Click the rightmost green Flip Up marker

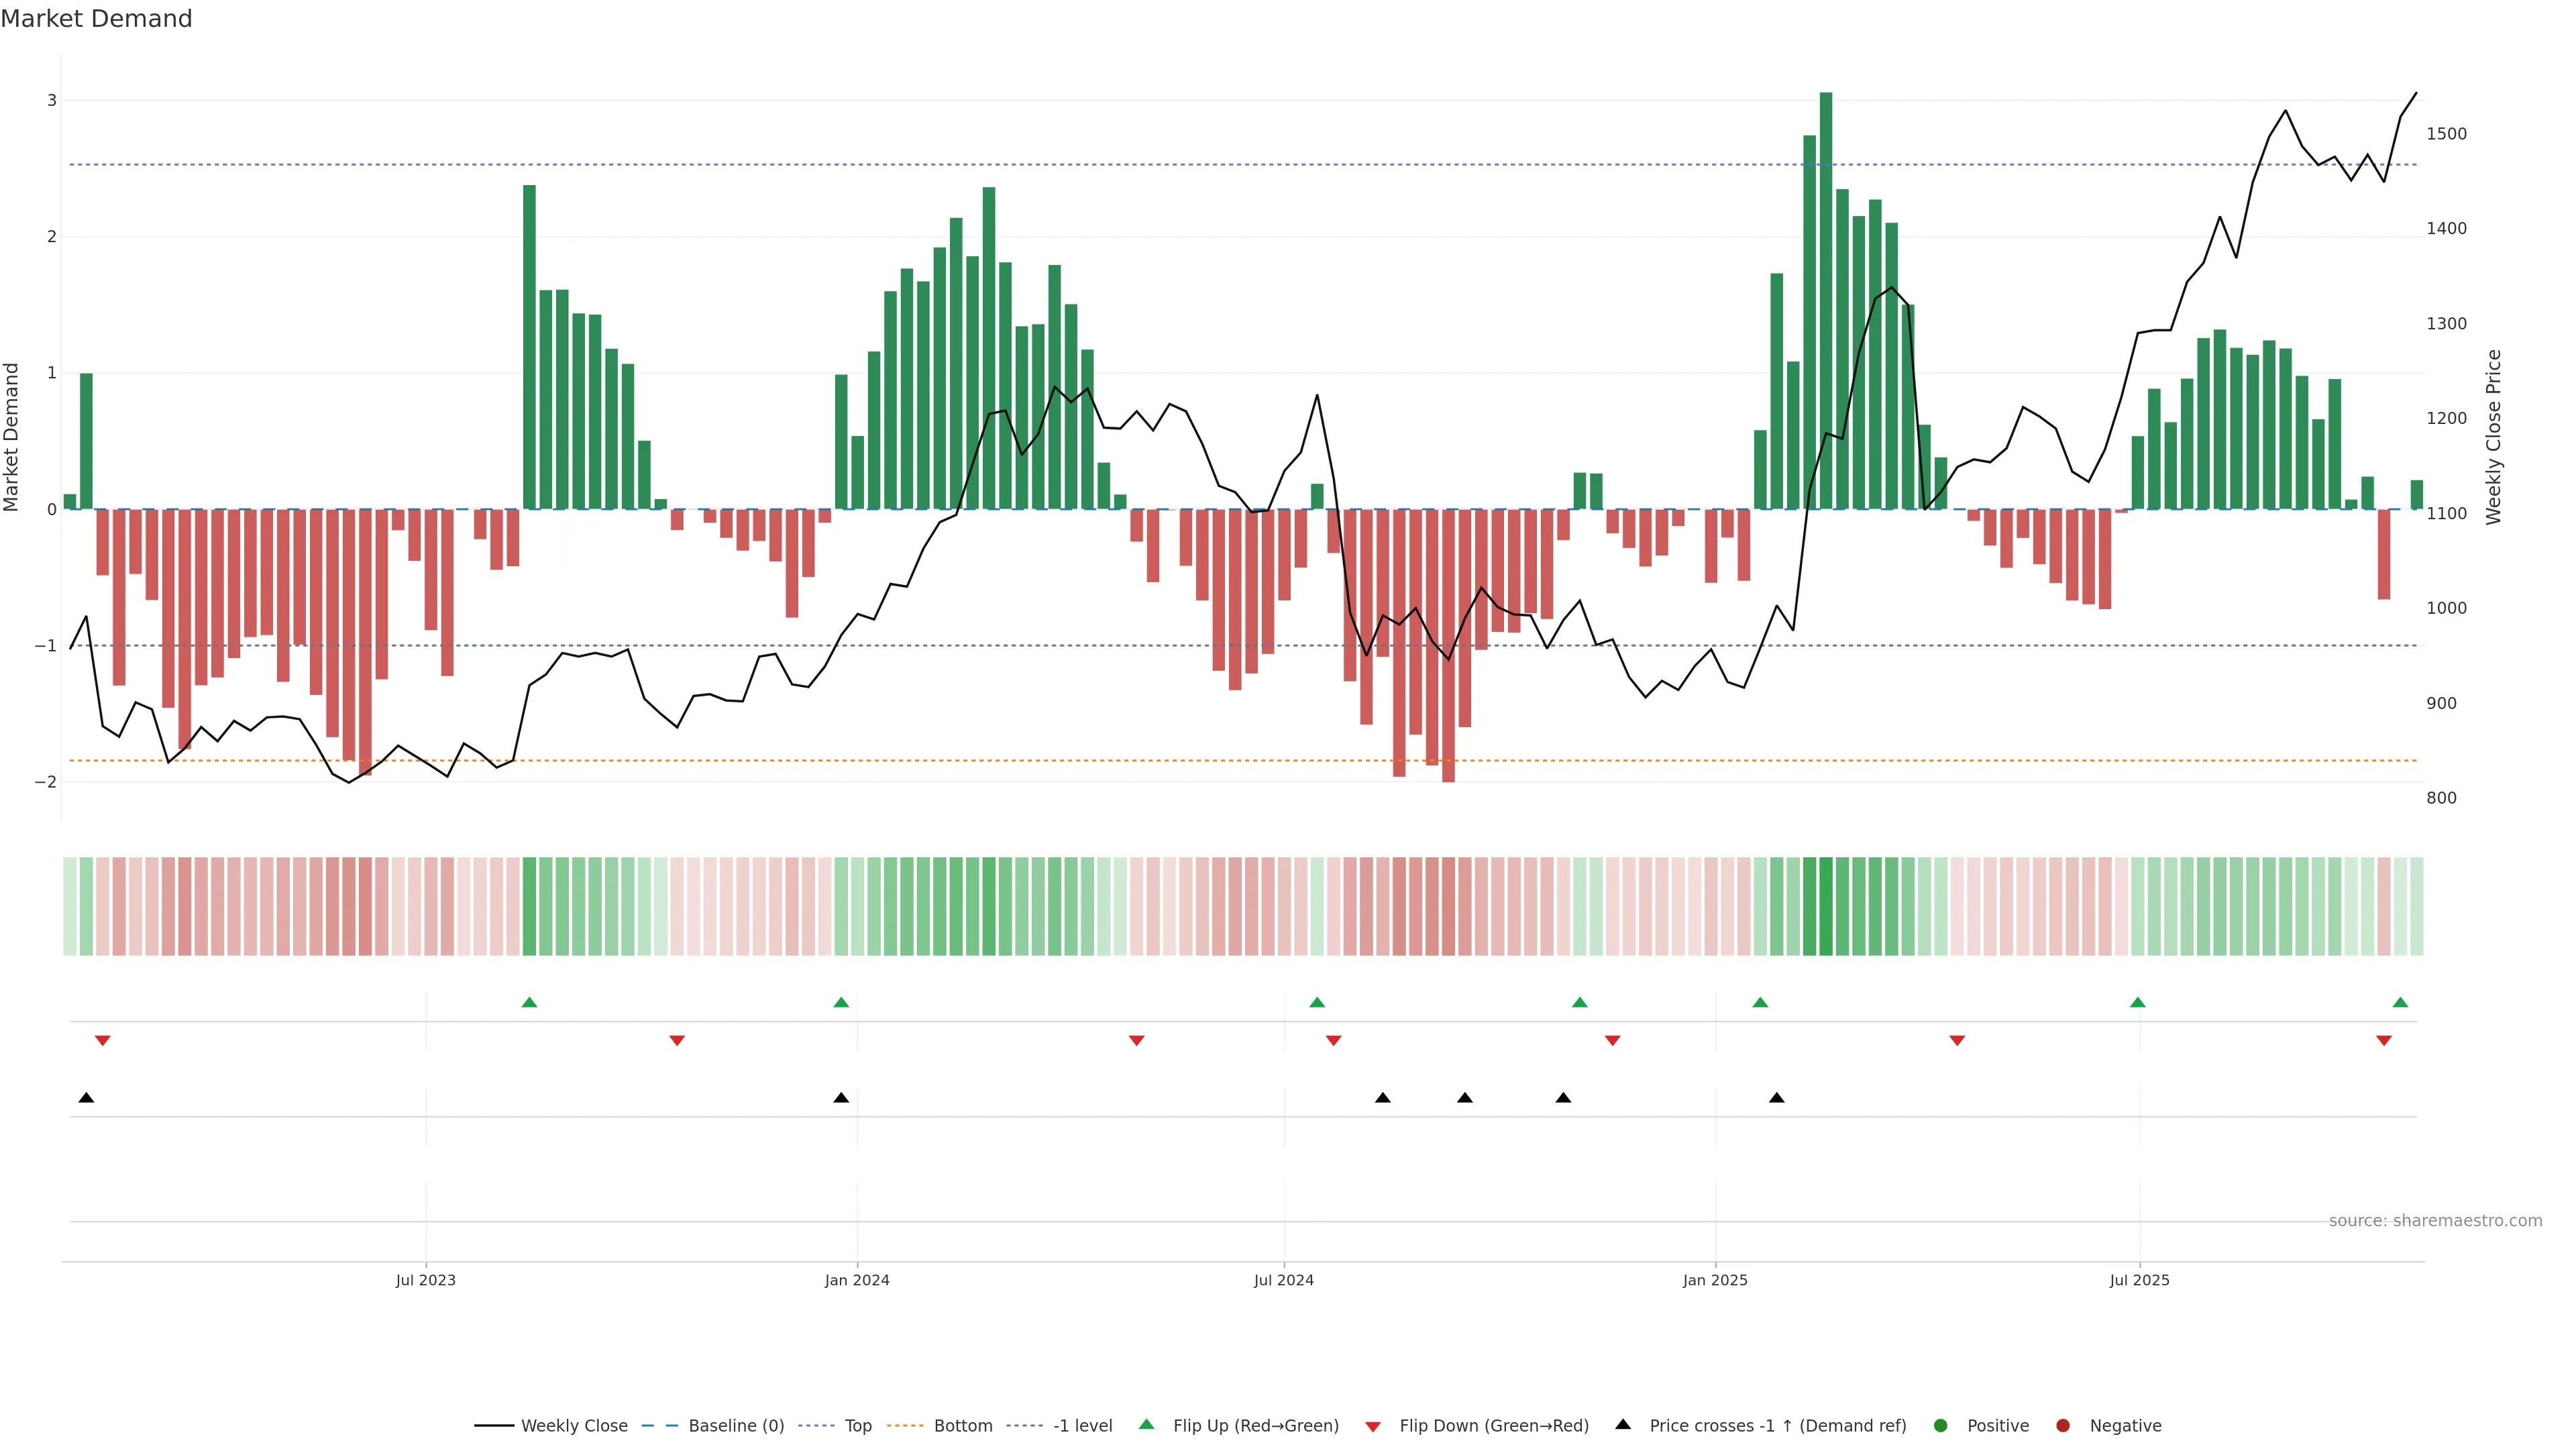click(x=2400, y=1002)
